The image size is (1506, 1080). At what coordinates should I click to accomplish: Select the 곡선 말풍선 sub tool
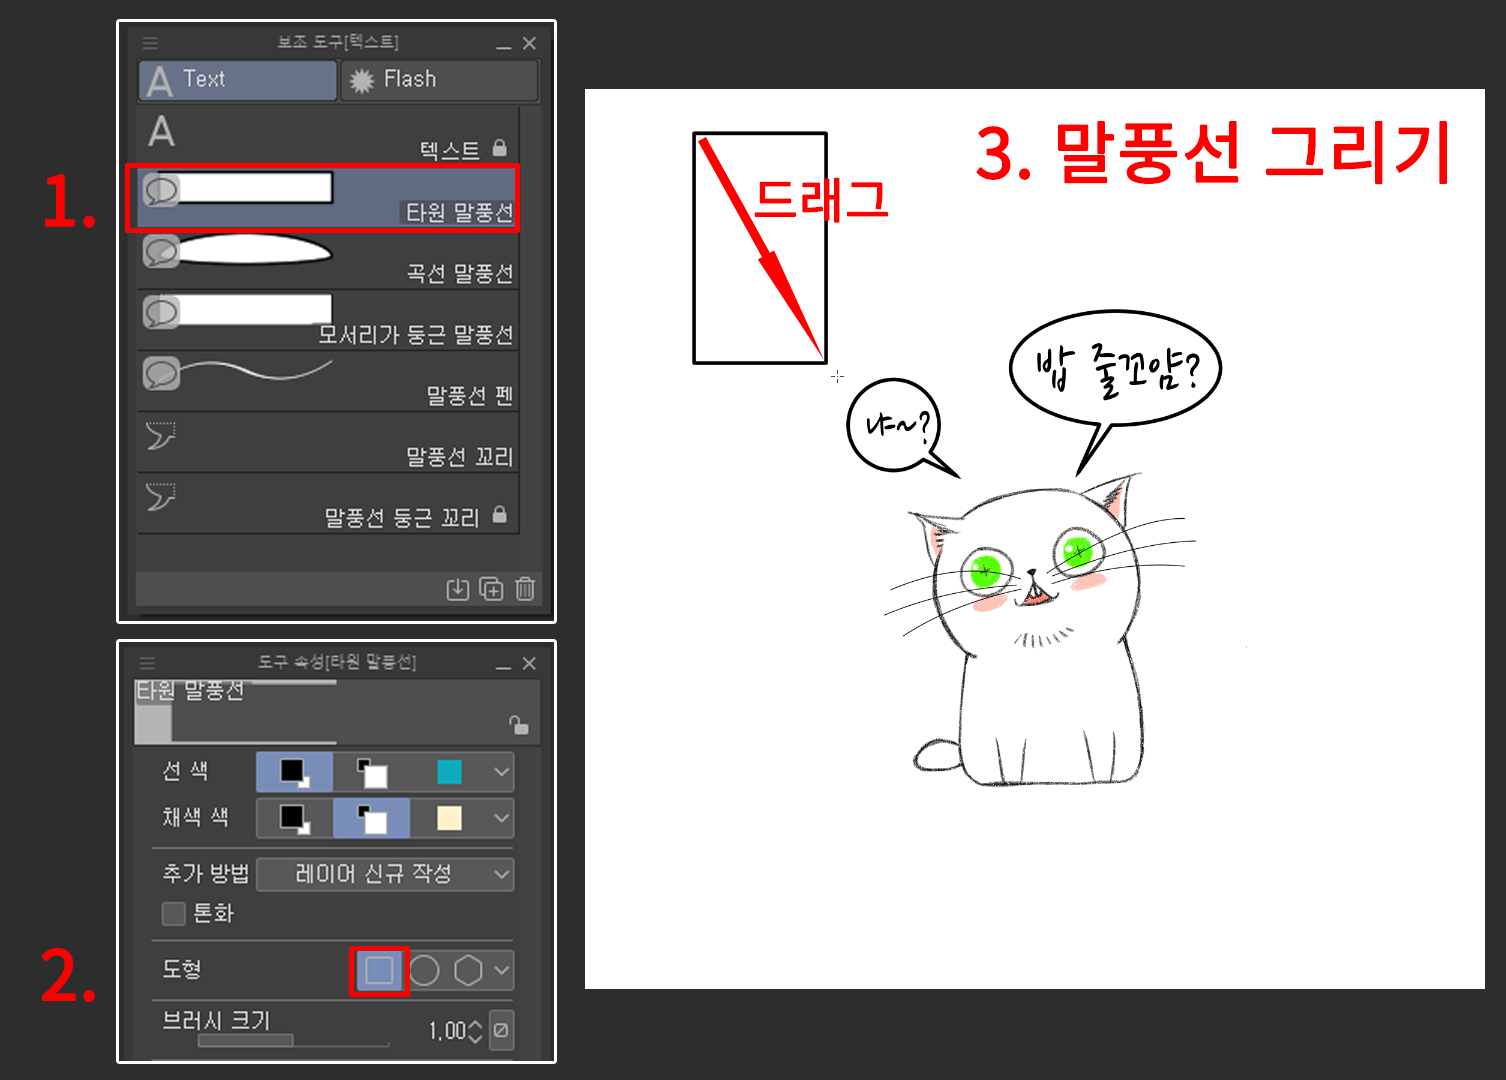click(327, 260)
